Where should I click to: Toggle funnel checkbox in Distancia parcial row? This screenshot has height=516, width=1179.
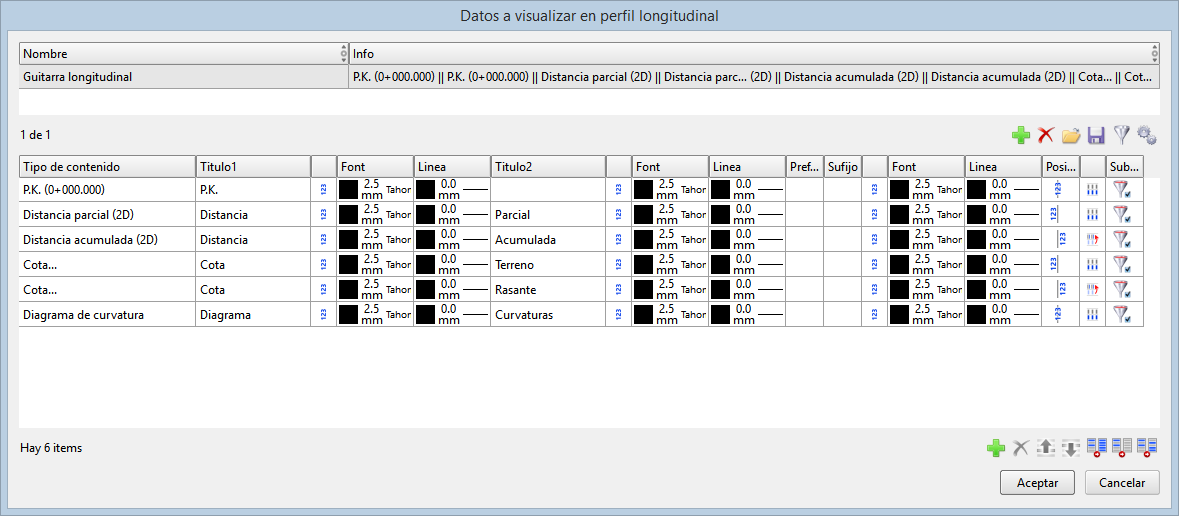(1124, 214)
